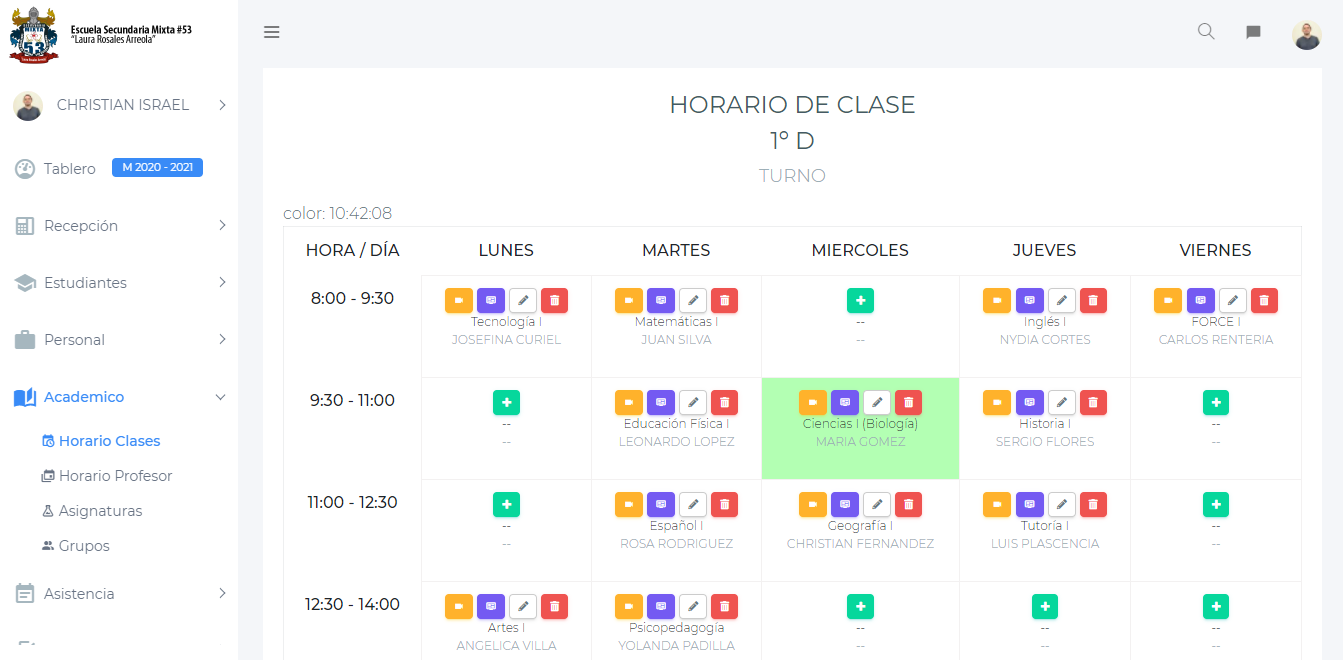Click the purple screen icon for FORCE I

(x=1201, y=300)
